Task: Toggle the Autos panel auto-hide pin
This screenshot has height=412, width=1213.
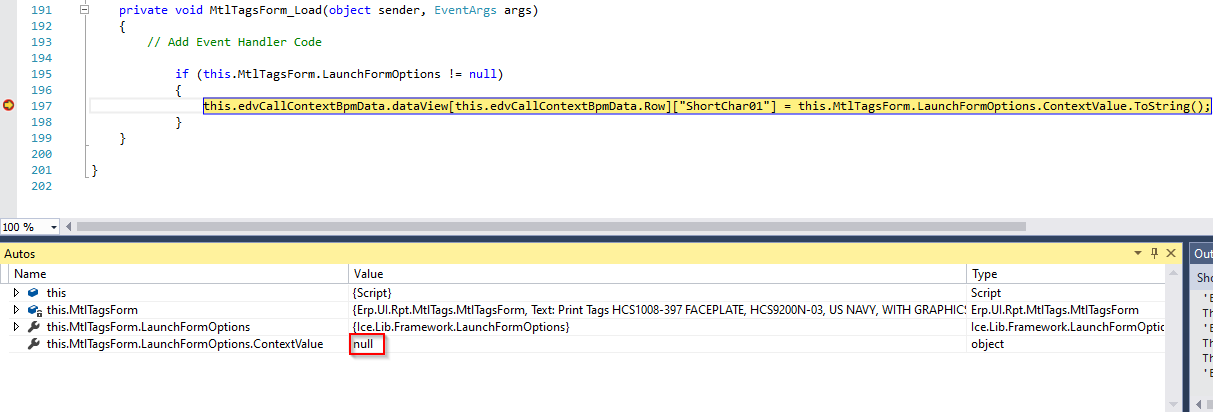Action: [1154, 254]
